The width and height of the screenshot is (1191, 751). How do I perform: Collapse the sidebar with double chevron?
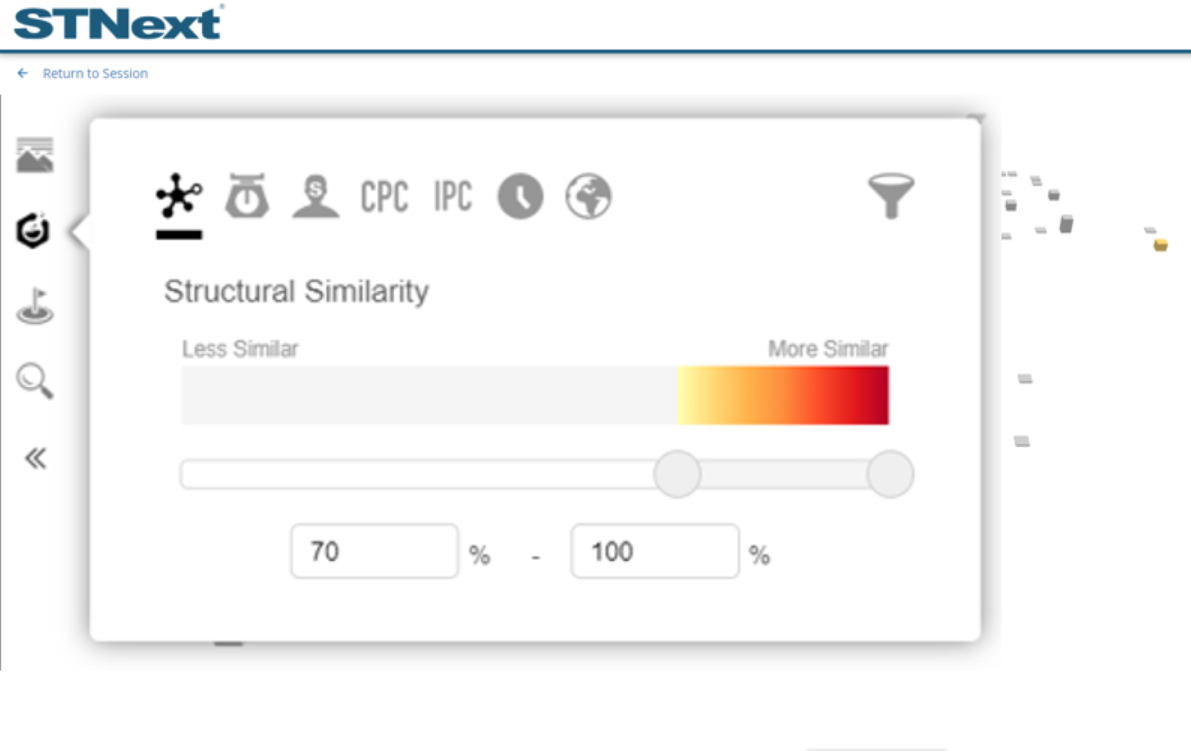coord(35,459)
